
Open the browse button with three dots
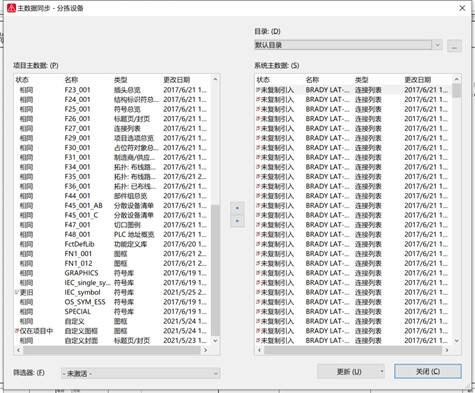pos(454,46)
